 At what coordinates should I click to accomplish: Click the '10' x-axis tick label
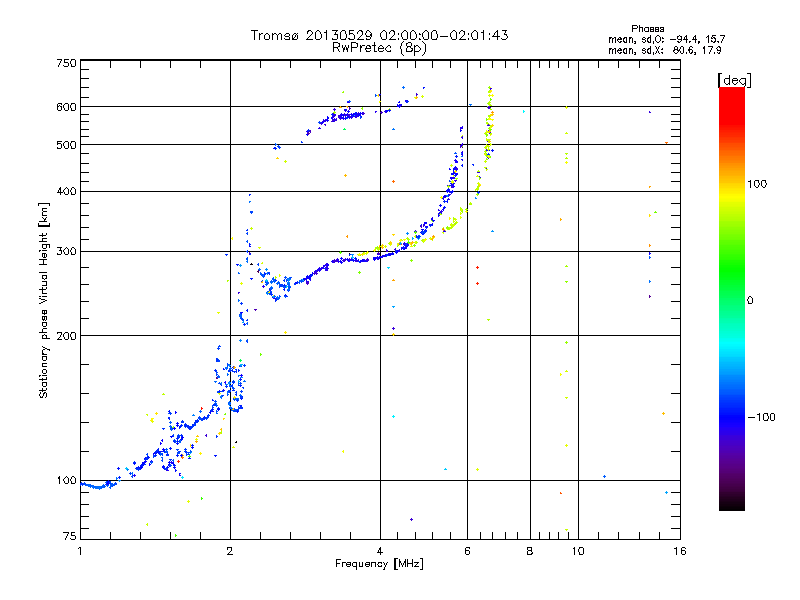coord(578,551)
